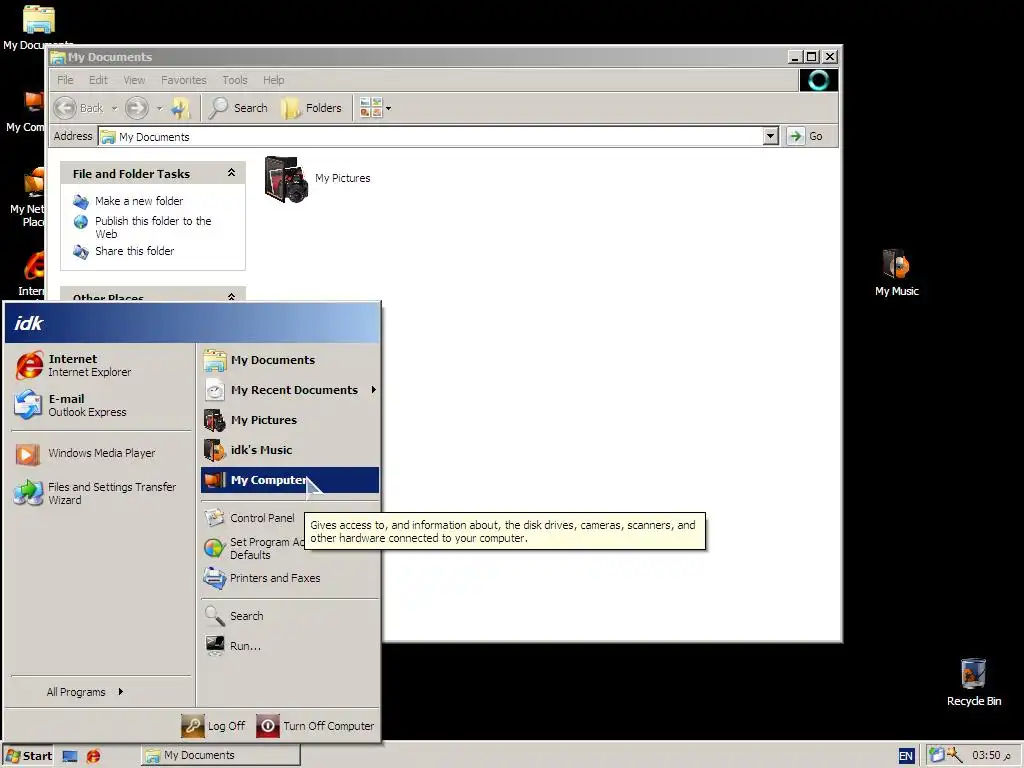Click Publish this folder to the Web
Screen dimensions: 1024x768
(x=153, y=227)
